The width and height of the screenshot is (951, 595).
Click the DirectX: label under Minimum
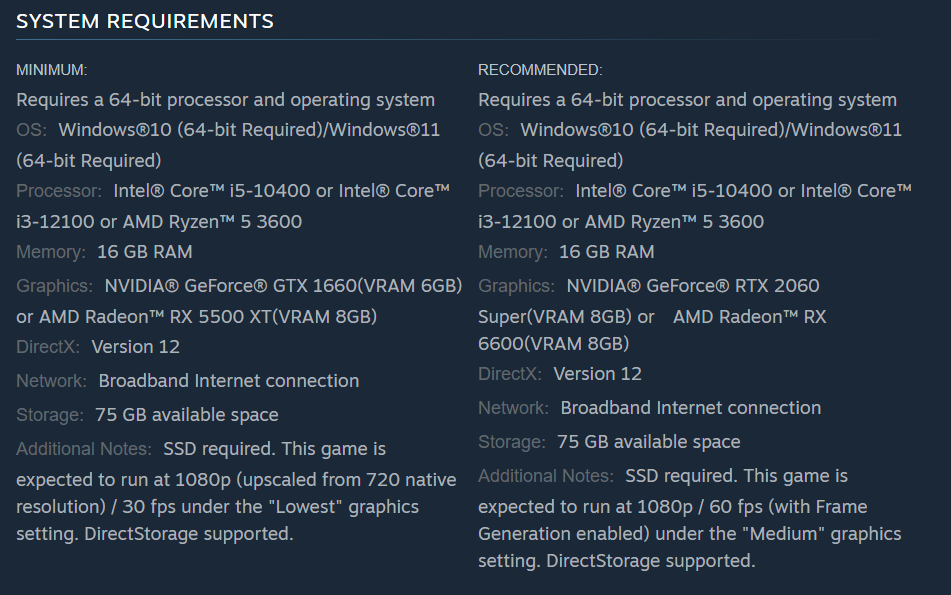49,347
